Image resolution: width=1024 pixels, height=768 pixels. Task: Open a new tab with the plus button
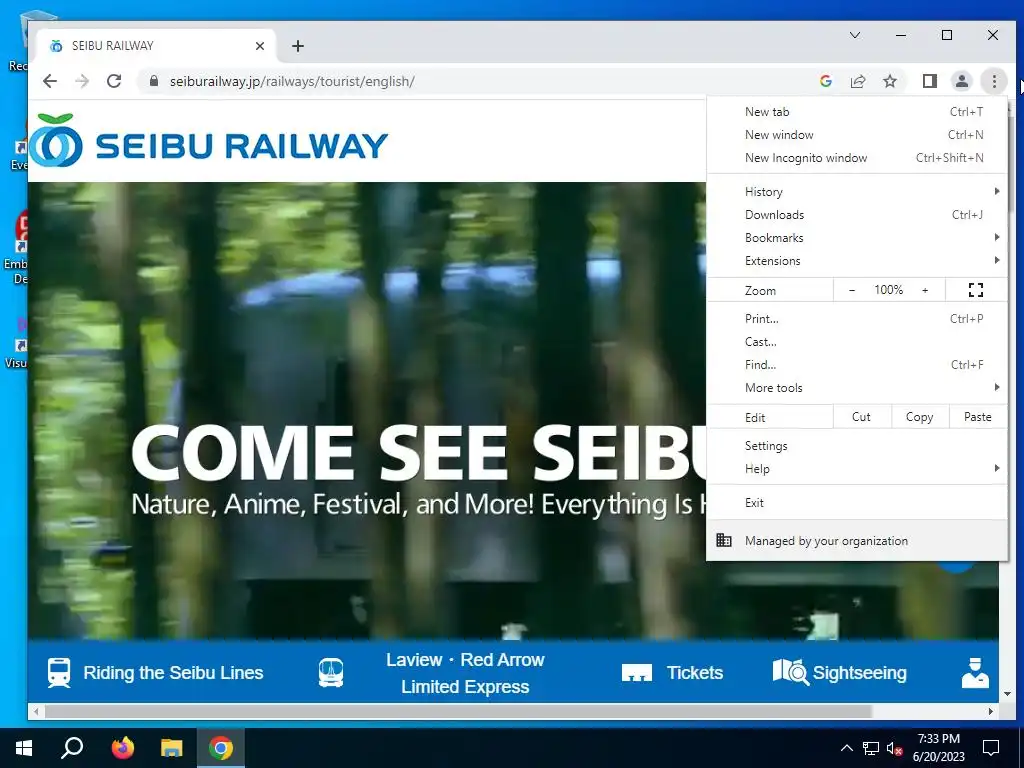pyautogui.click(x=298, y=46)
